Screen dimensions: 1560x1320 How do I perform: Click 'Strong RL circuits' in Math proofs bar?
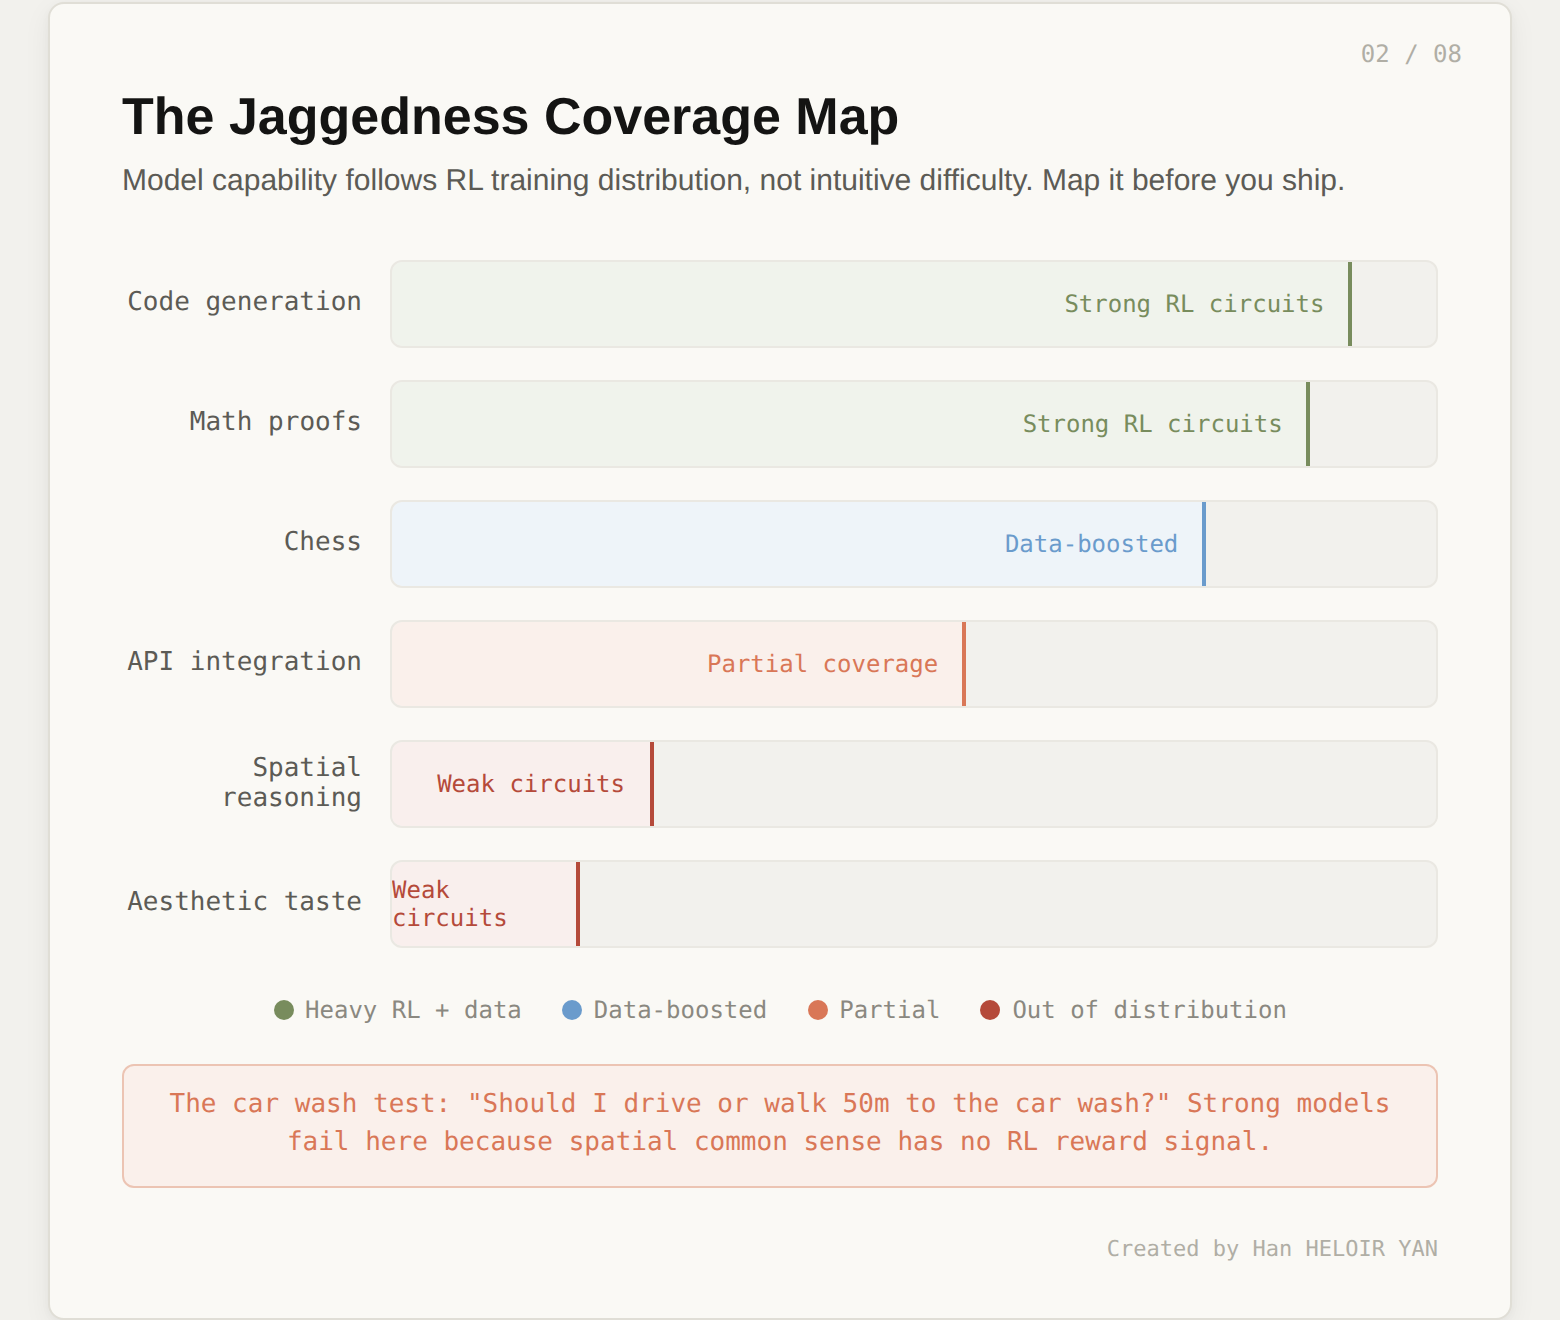coord(1152,424)
